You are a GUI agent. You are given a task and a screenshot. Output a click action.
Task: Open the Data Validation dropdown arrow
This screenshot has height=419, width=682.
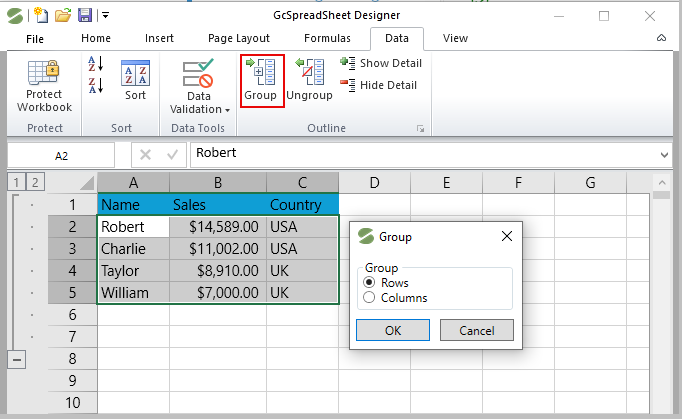[228, 111]
